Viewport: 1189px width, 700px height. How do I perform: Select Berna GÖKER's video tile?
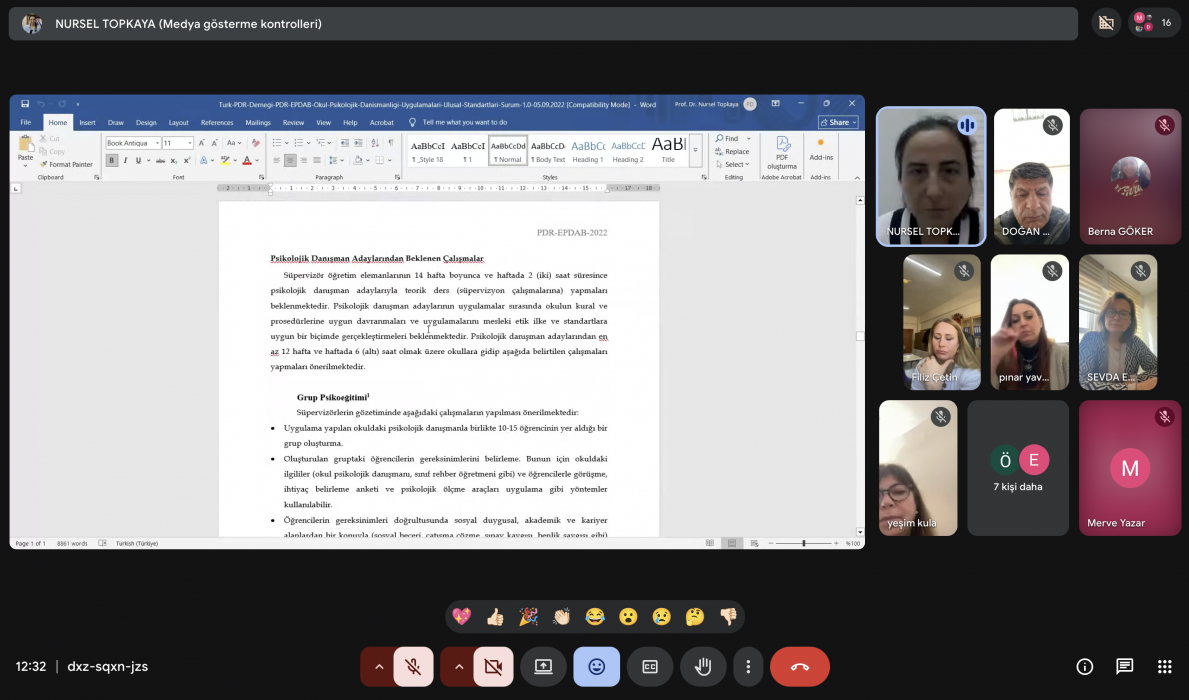click(x=1130, y=177)
